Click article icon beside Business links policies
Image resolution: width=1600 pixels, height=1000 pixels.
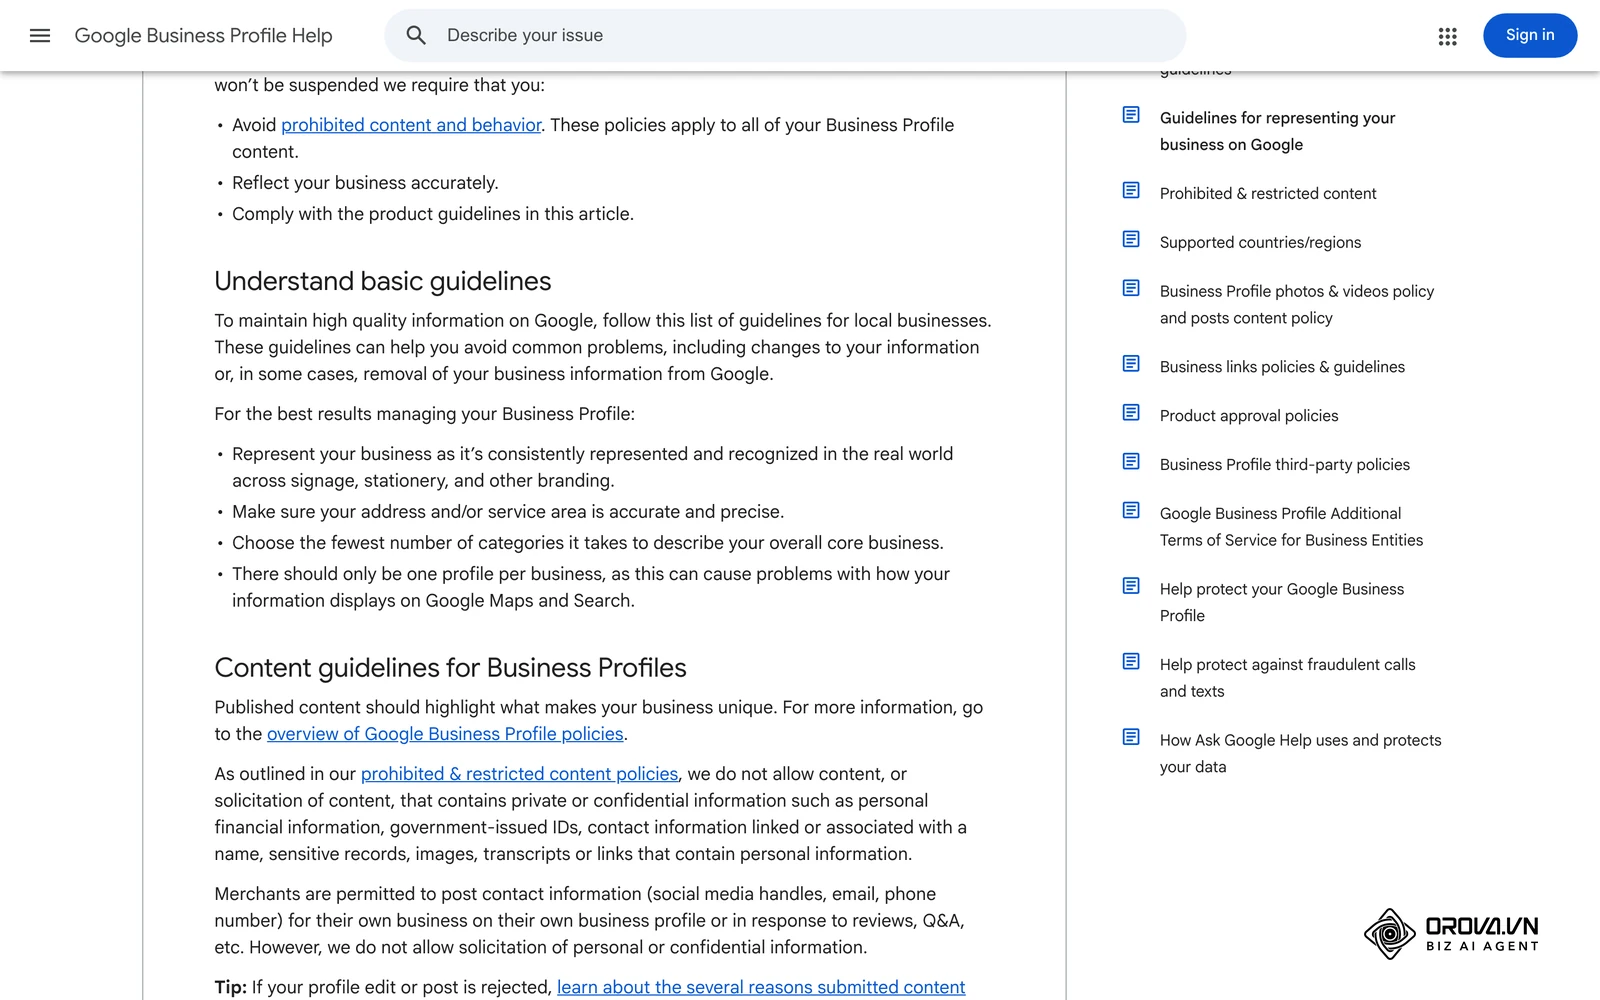[x=1131, y=364]
